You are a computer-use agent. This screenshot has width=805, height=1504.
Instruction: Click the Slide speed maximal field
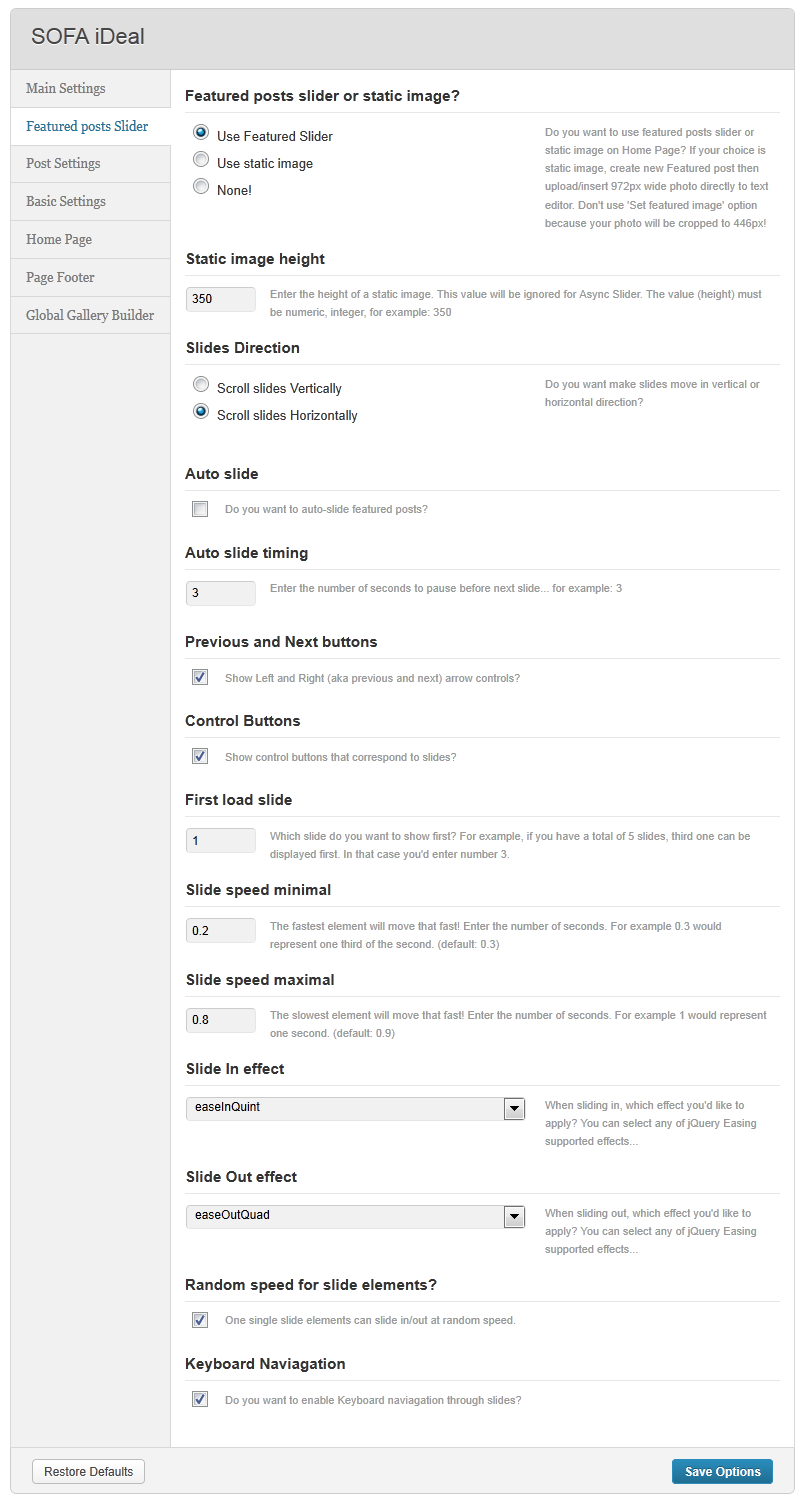coord(221,1020)
